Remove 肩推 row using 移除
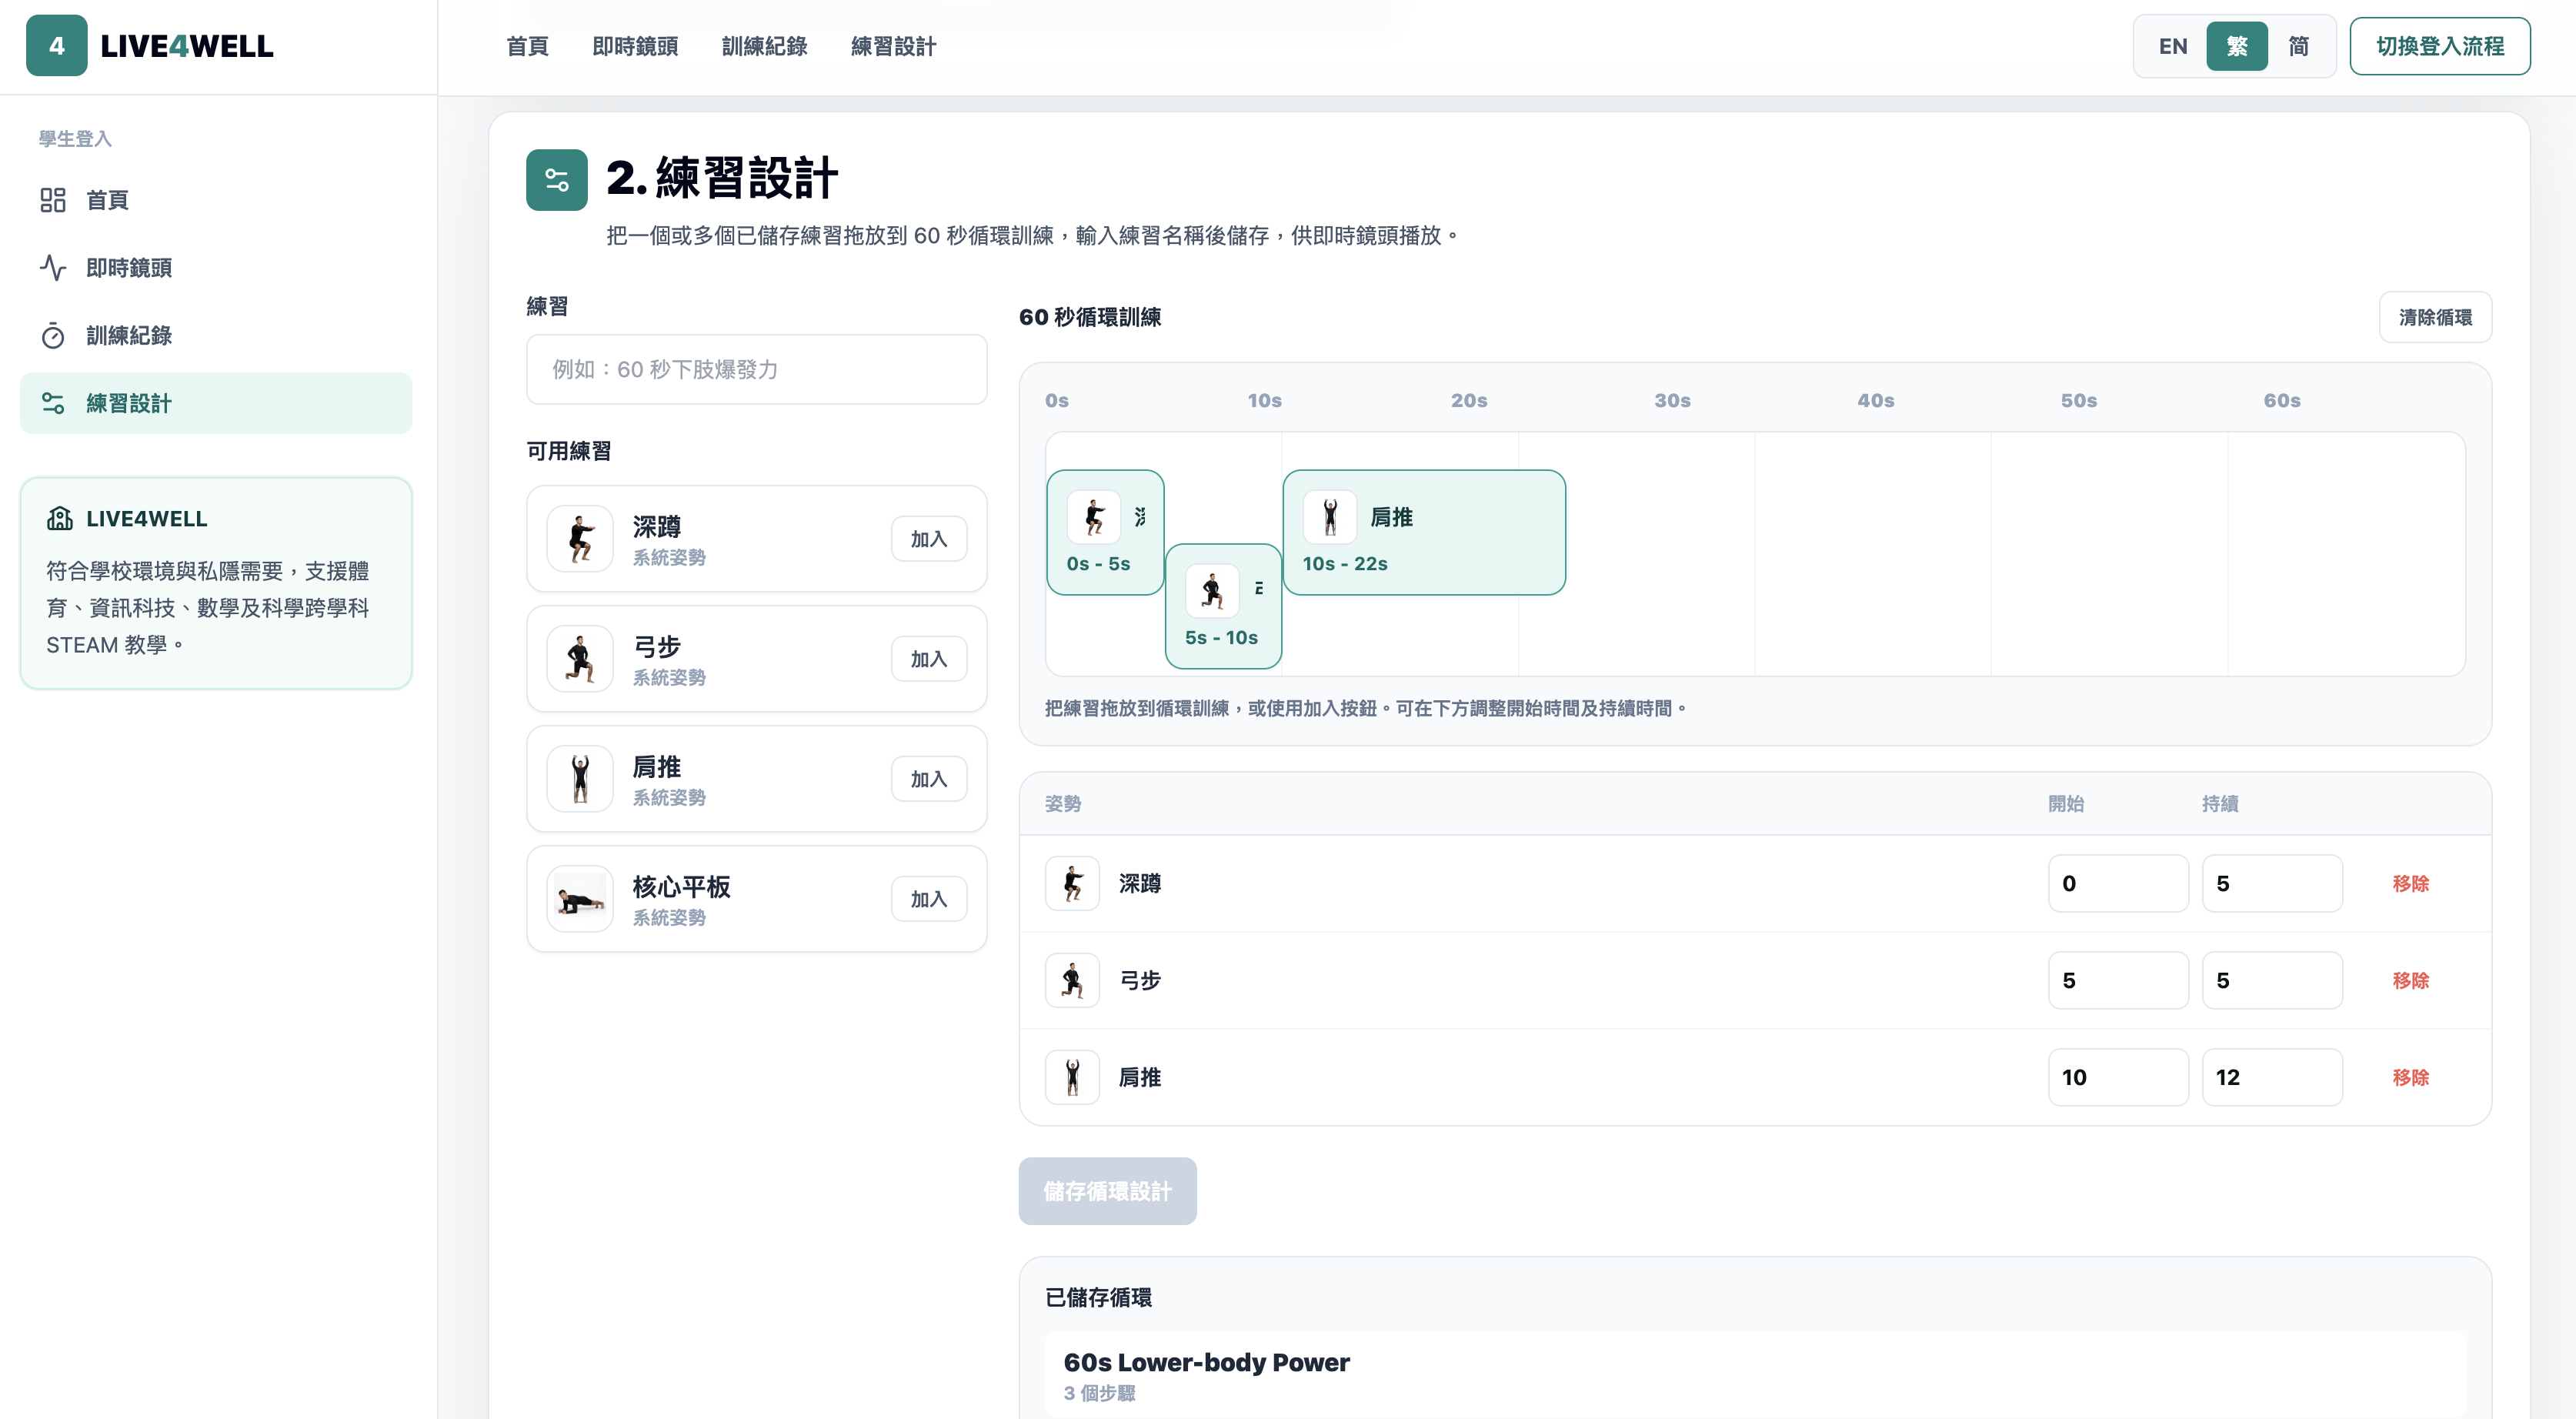The height and width of the screenshot is (1419, 2576). click(2410, 1078)
